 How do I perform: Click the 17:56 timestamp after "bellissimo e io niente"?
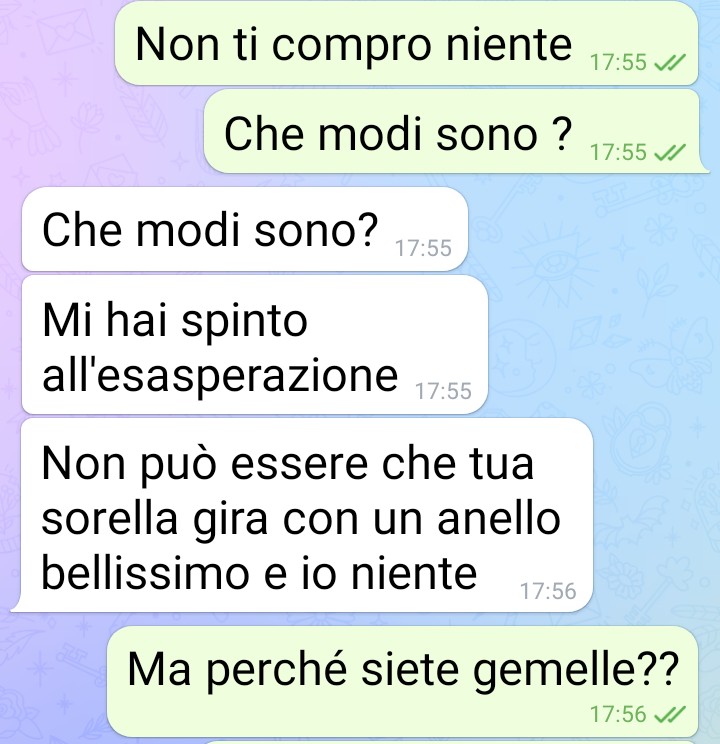(x=548, y=591)
